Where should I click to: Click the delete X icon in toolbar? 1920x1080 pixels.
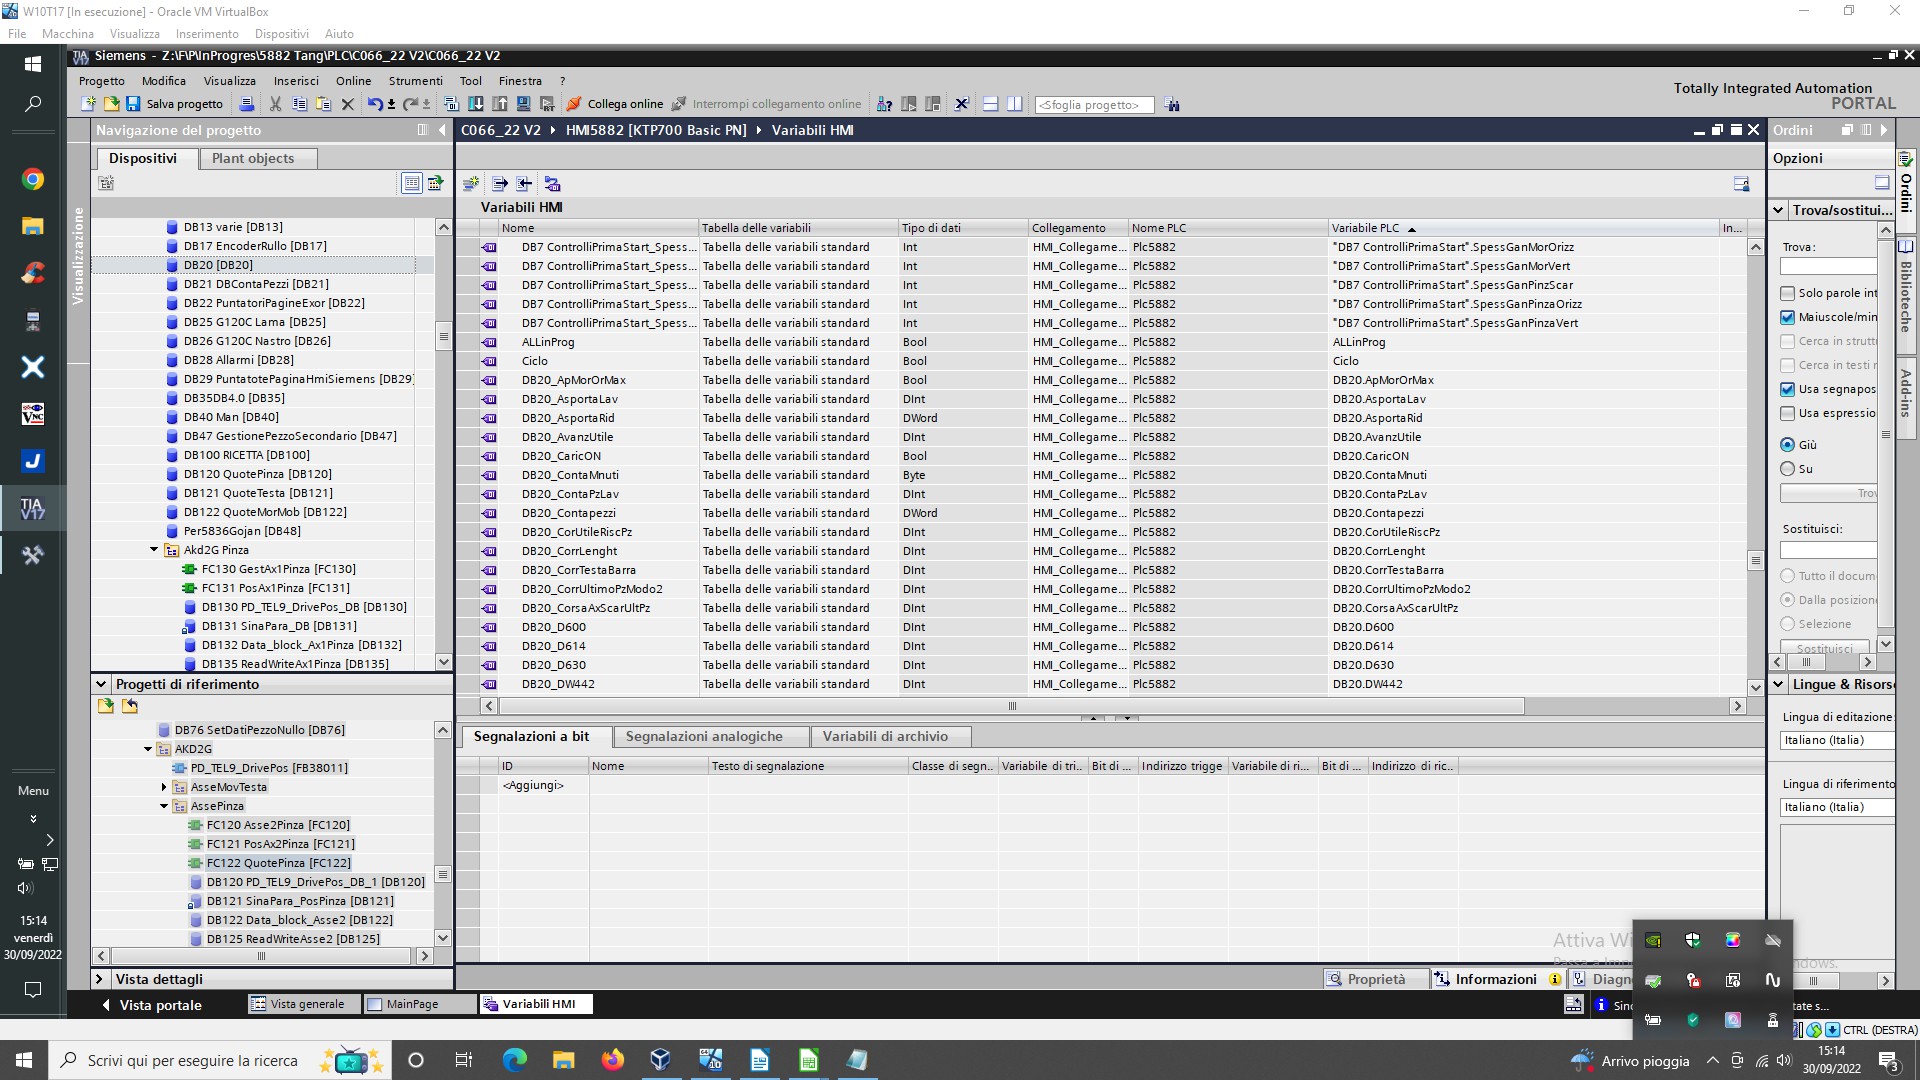pyautogui.click(x=348, y=104)
